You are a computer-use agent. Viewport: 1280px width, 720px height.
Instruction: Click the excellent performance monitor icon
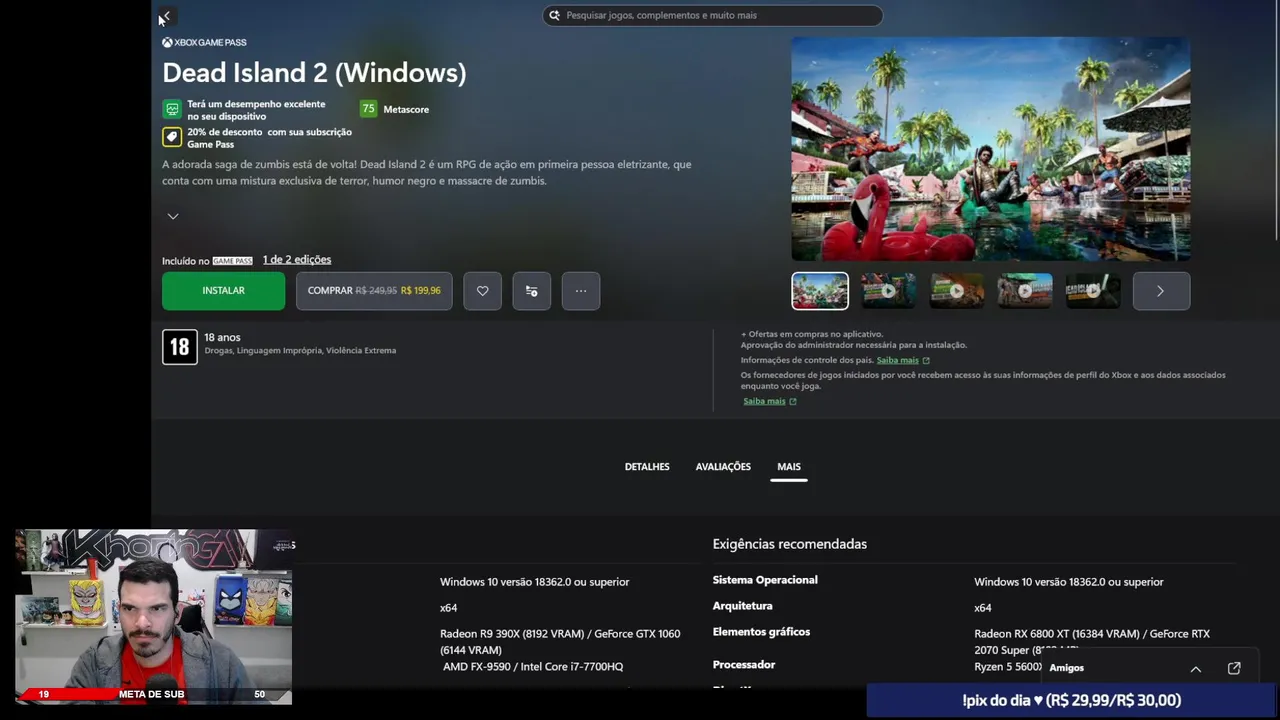click(x=172, y=109)
